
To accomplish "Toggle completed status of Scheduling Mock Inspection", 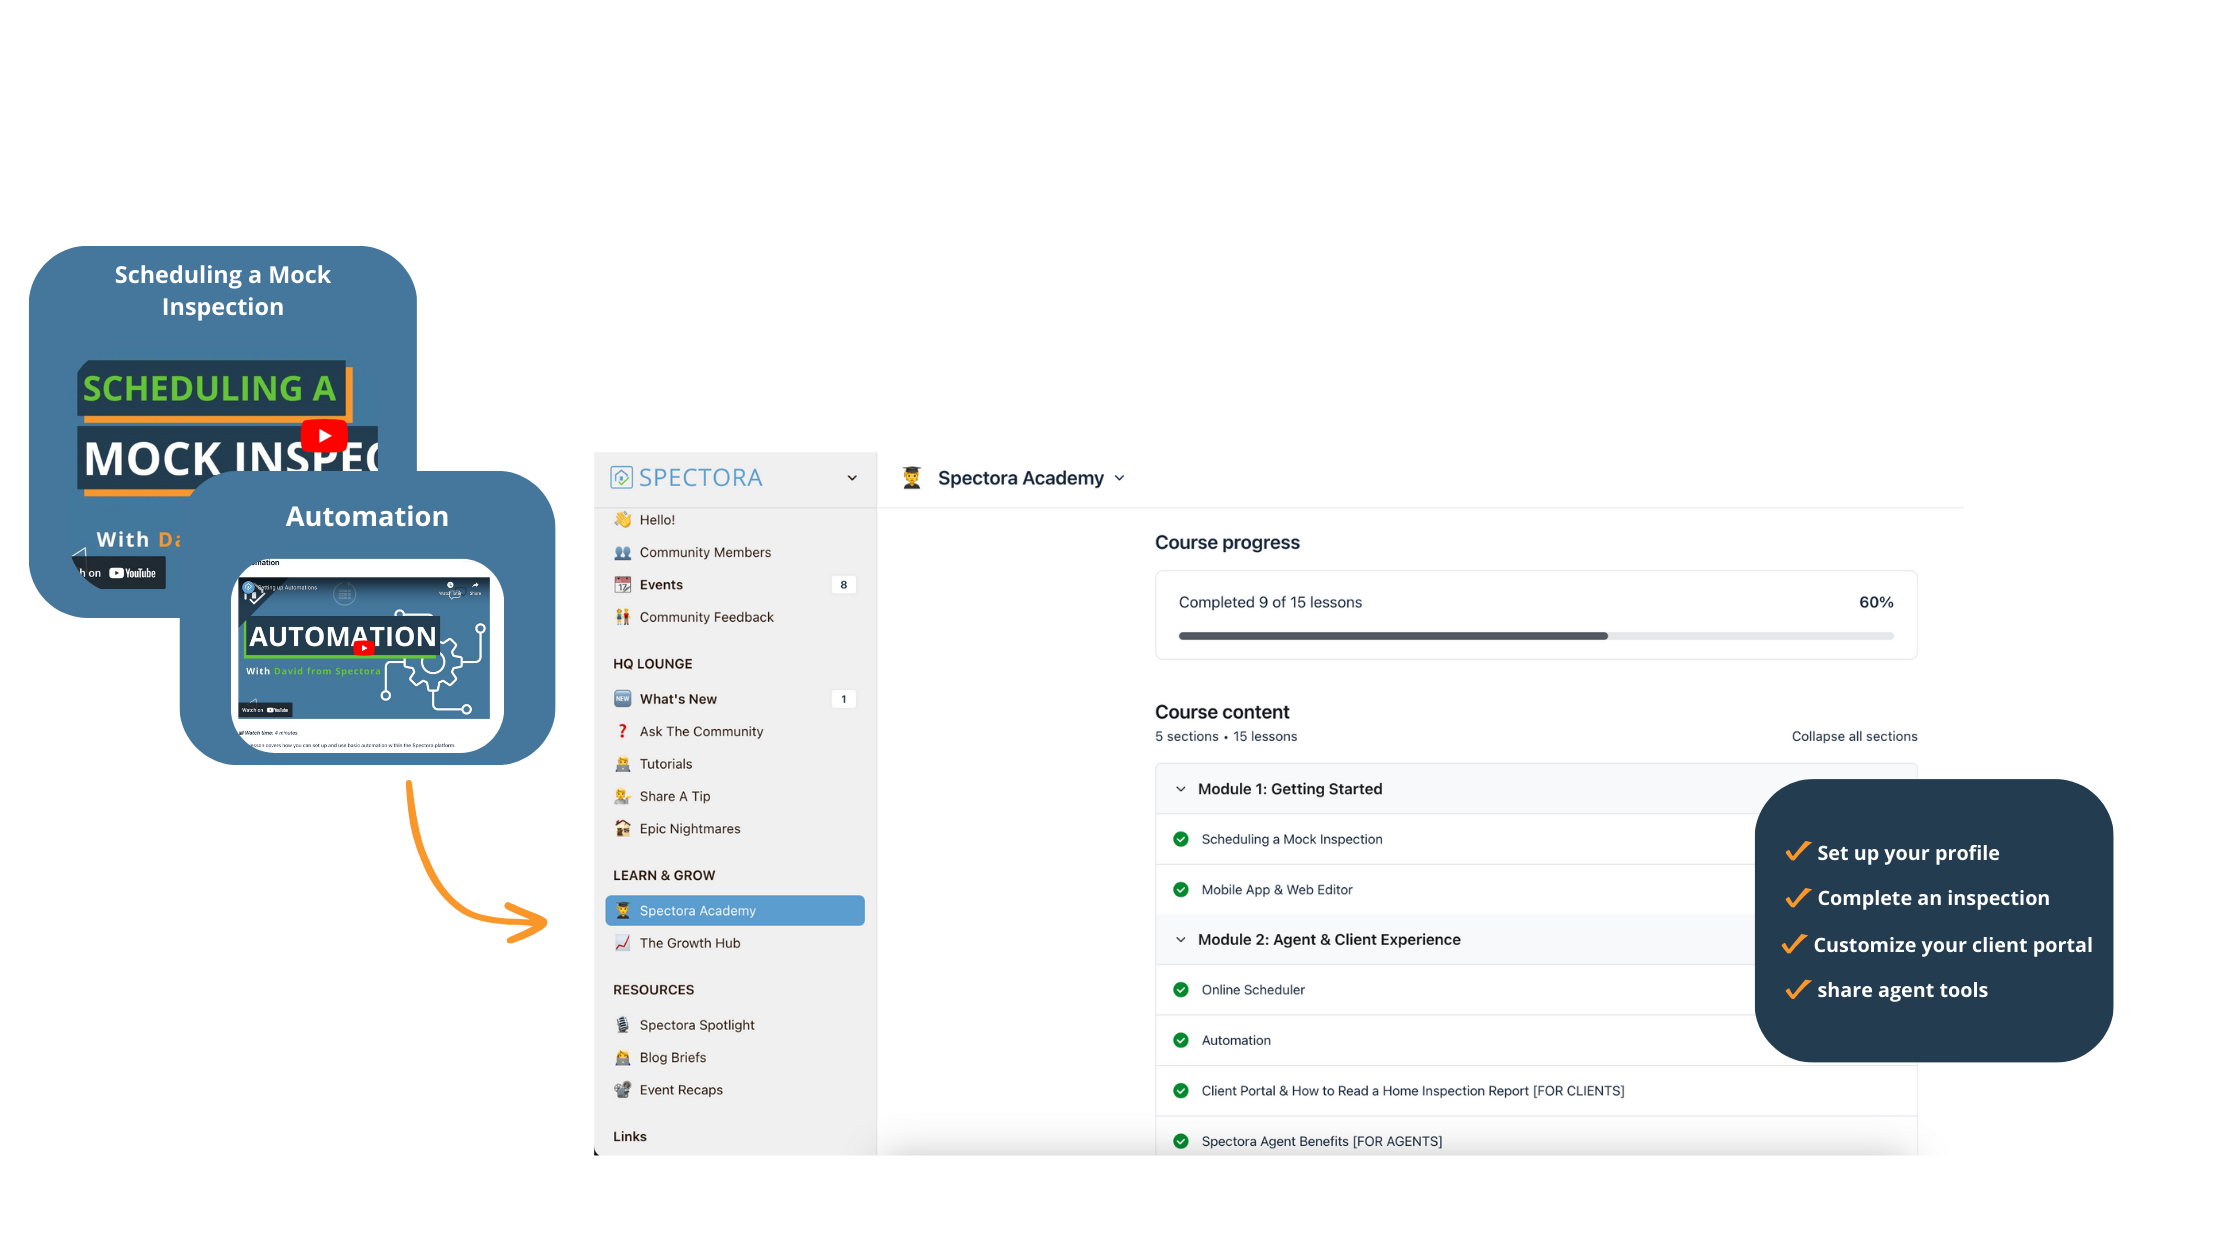I will 1183,837.
